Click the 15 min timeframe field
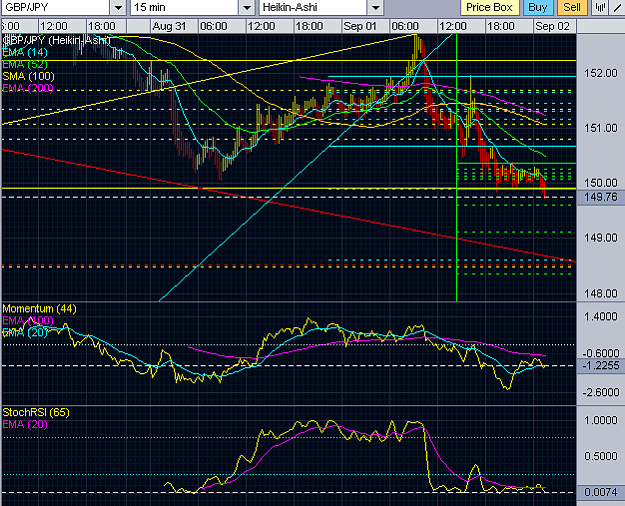The width and height of the screenshot is (625, 506). [x=184, y=7]
